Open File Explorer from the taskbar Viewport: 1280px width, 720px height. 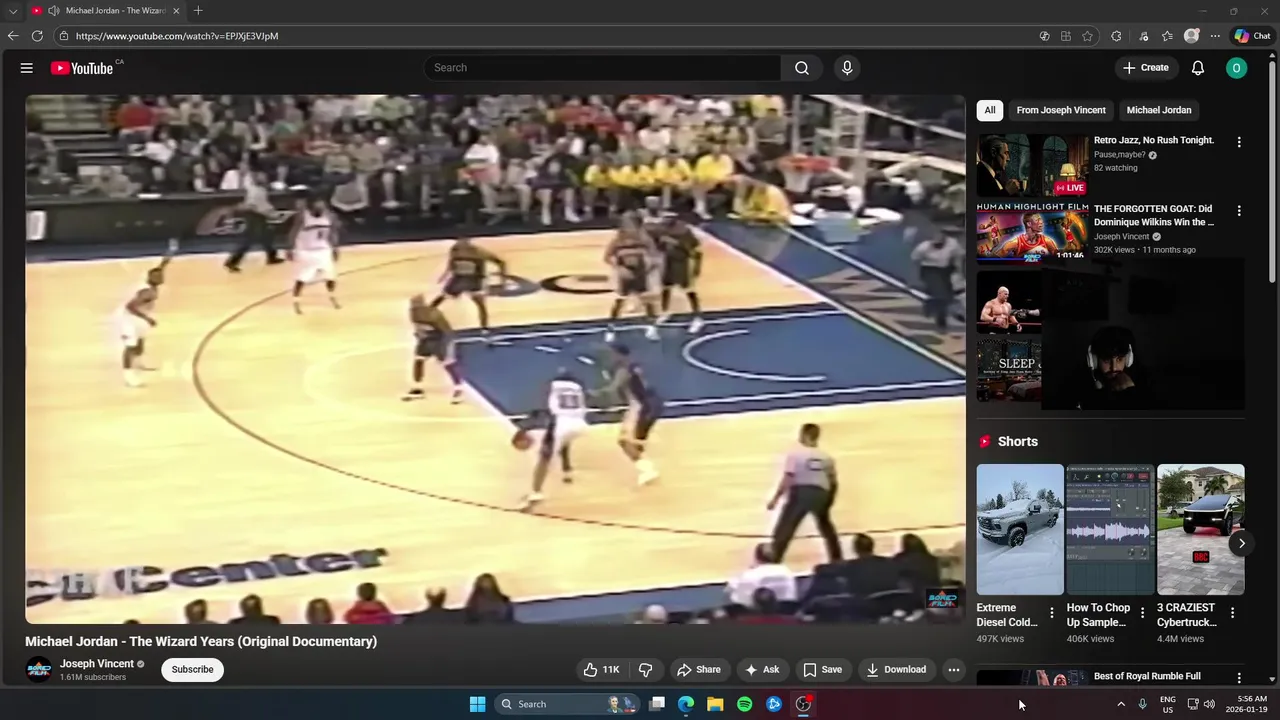coord(715,704)
